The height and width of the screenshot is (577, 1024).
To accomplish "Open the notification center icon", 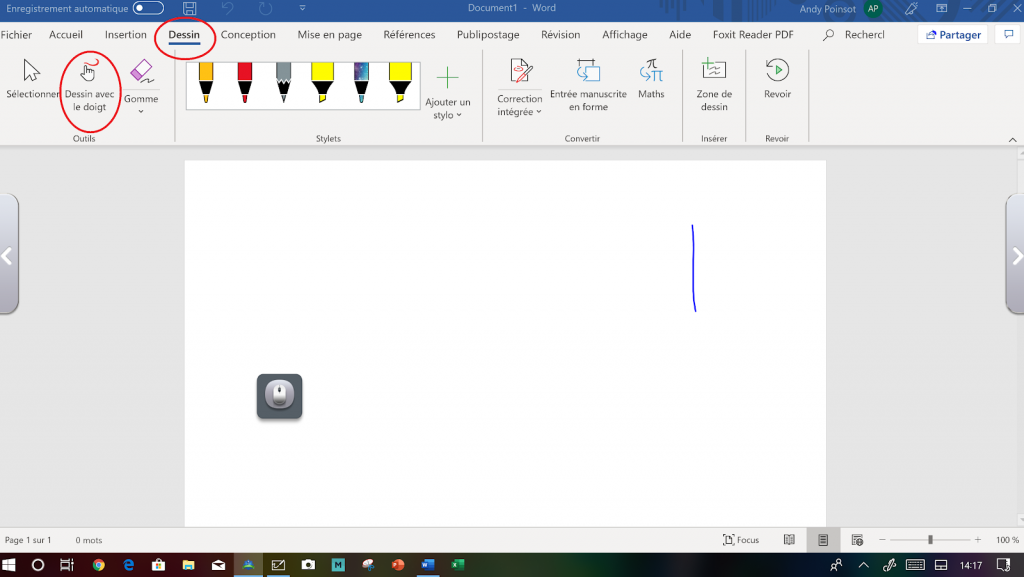I will (x=1004, y=565).
